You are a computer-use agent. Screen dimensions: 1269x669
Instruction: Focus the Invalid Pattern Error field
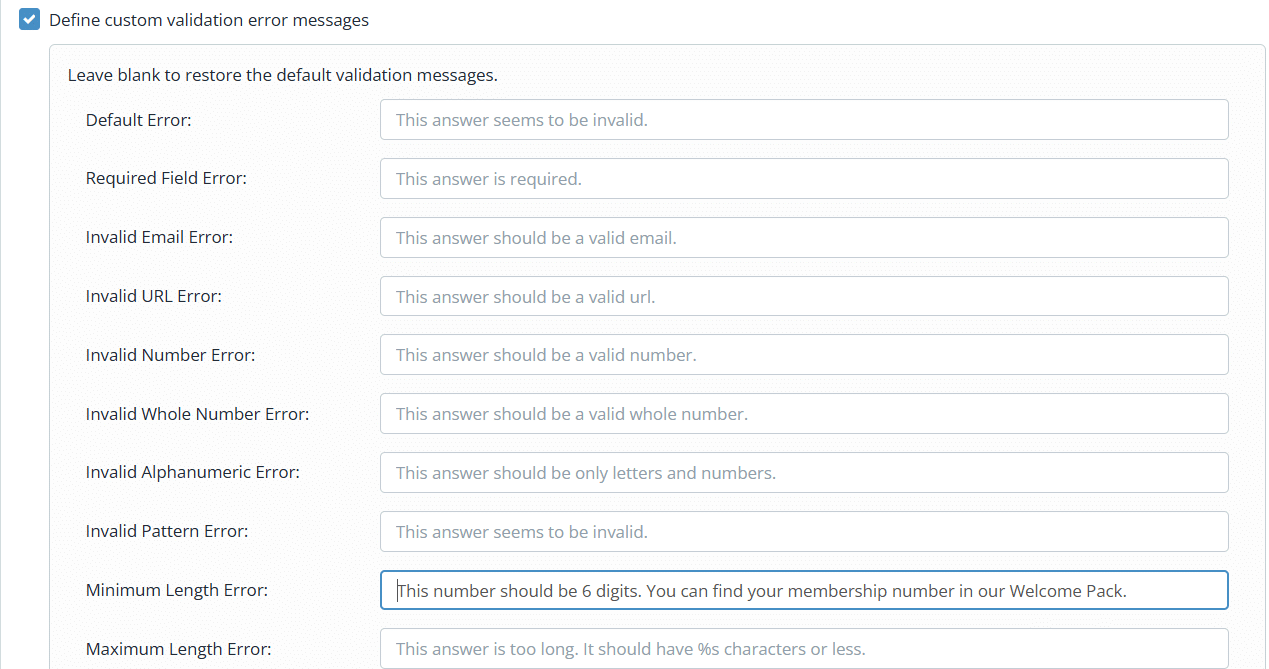coord(804,531)
